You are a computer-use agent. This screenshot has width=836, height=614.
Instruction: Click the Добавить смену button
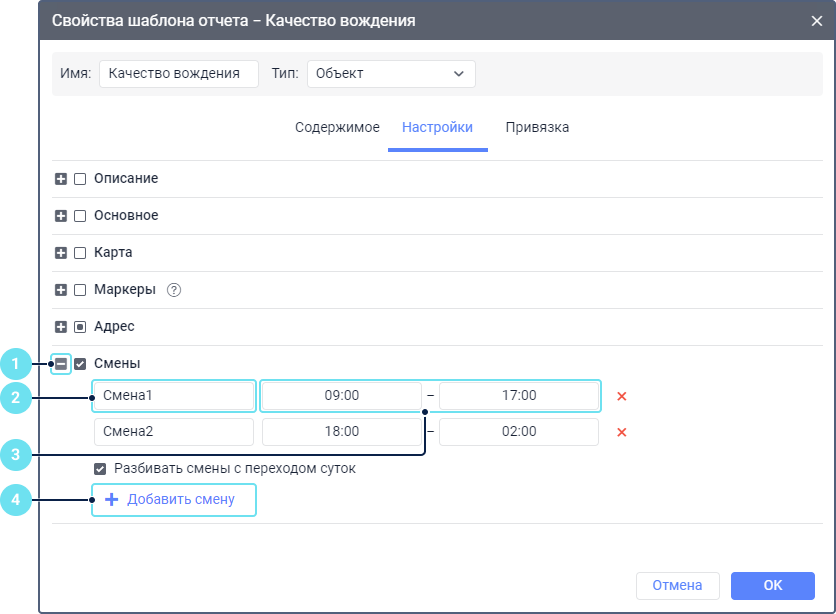point(174,500)
